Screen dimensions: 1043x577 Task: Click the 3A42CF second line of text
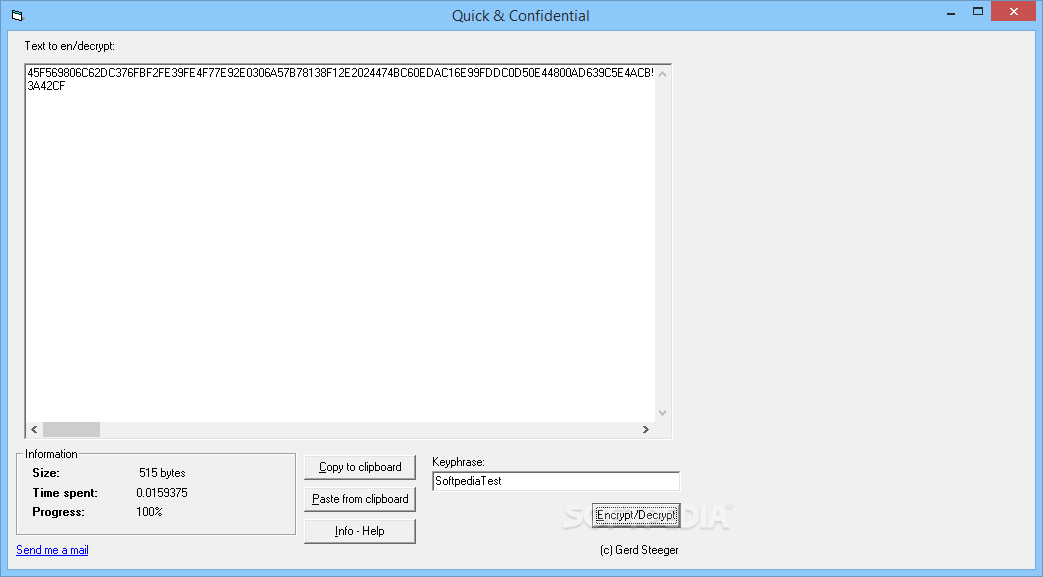(x=47, y=86)
